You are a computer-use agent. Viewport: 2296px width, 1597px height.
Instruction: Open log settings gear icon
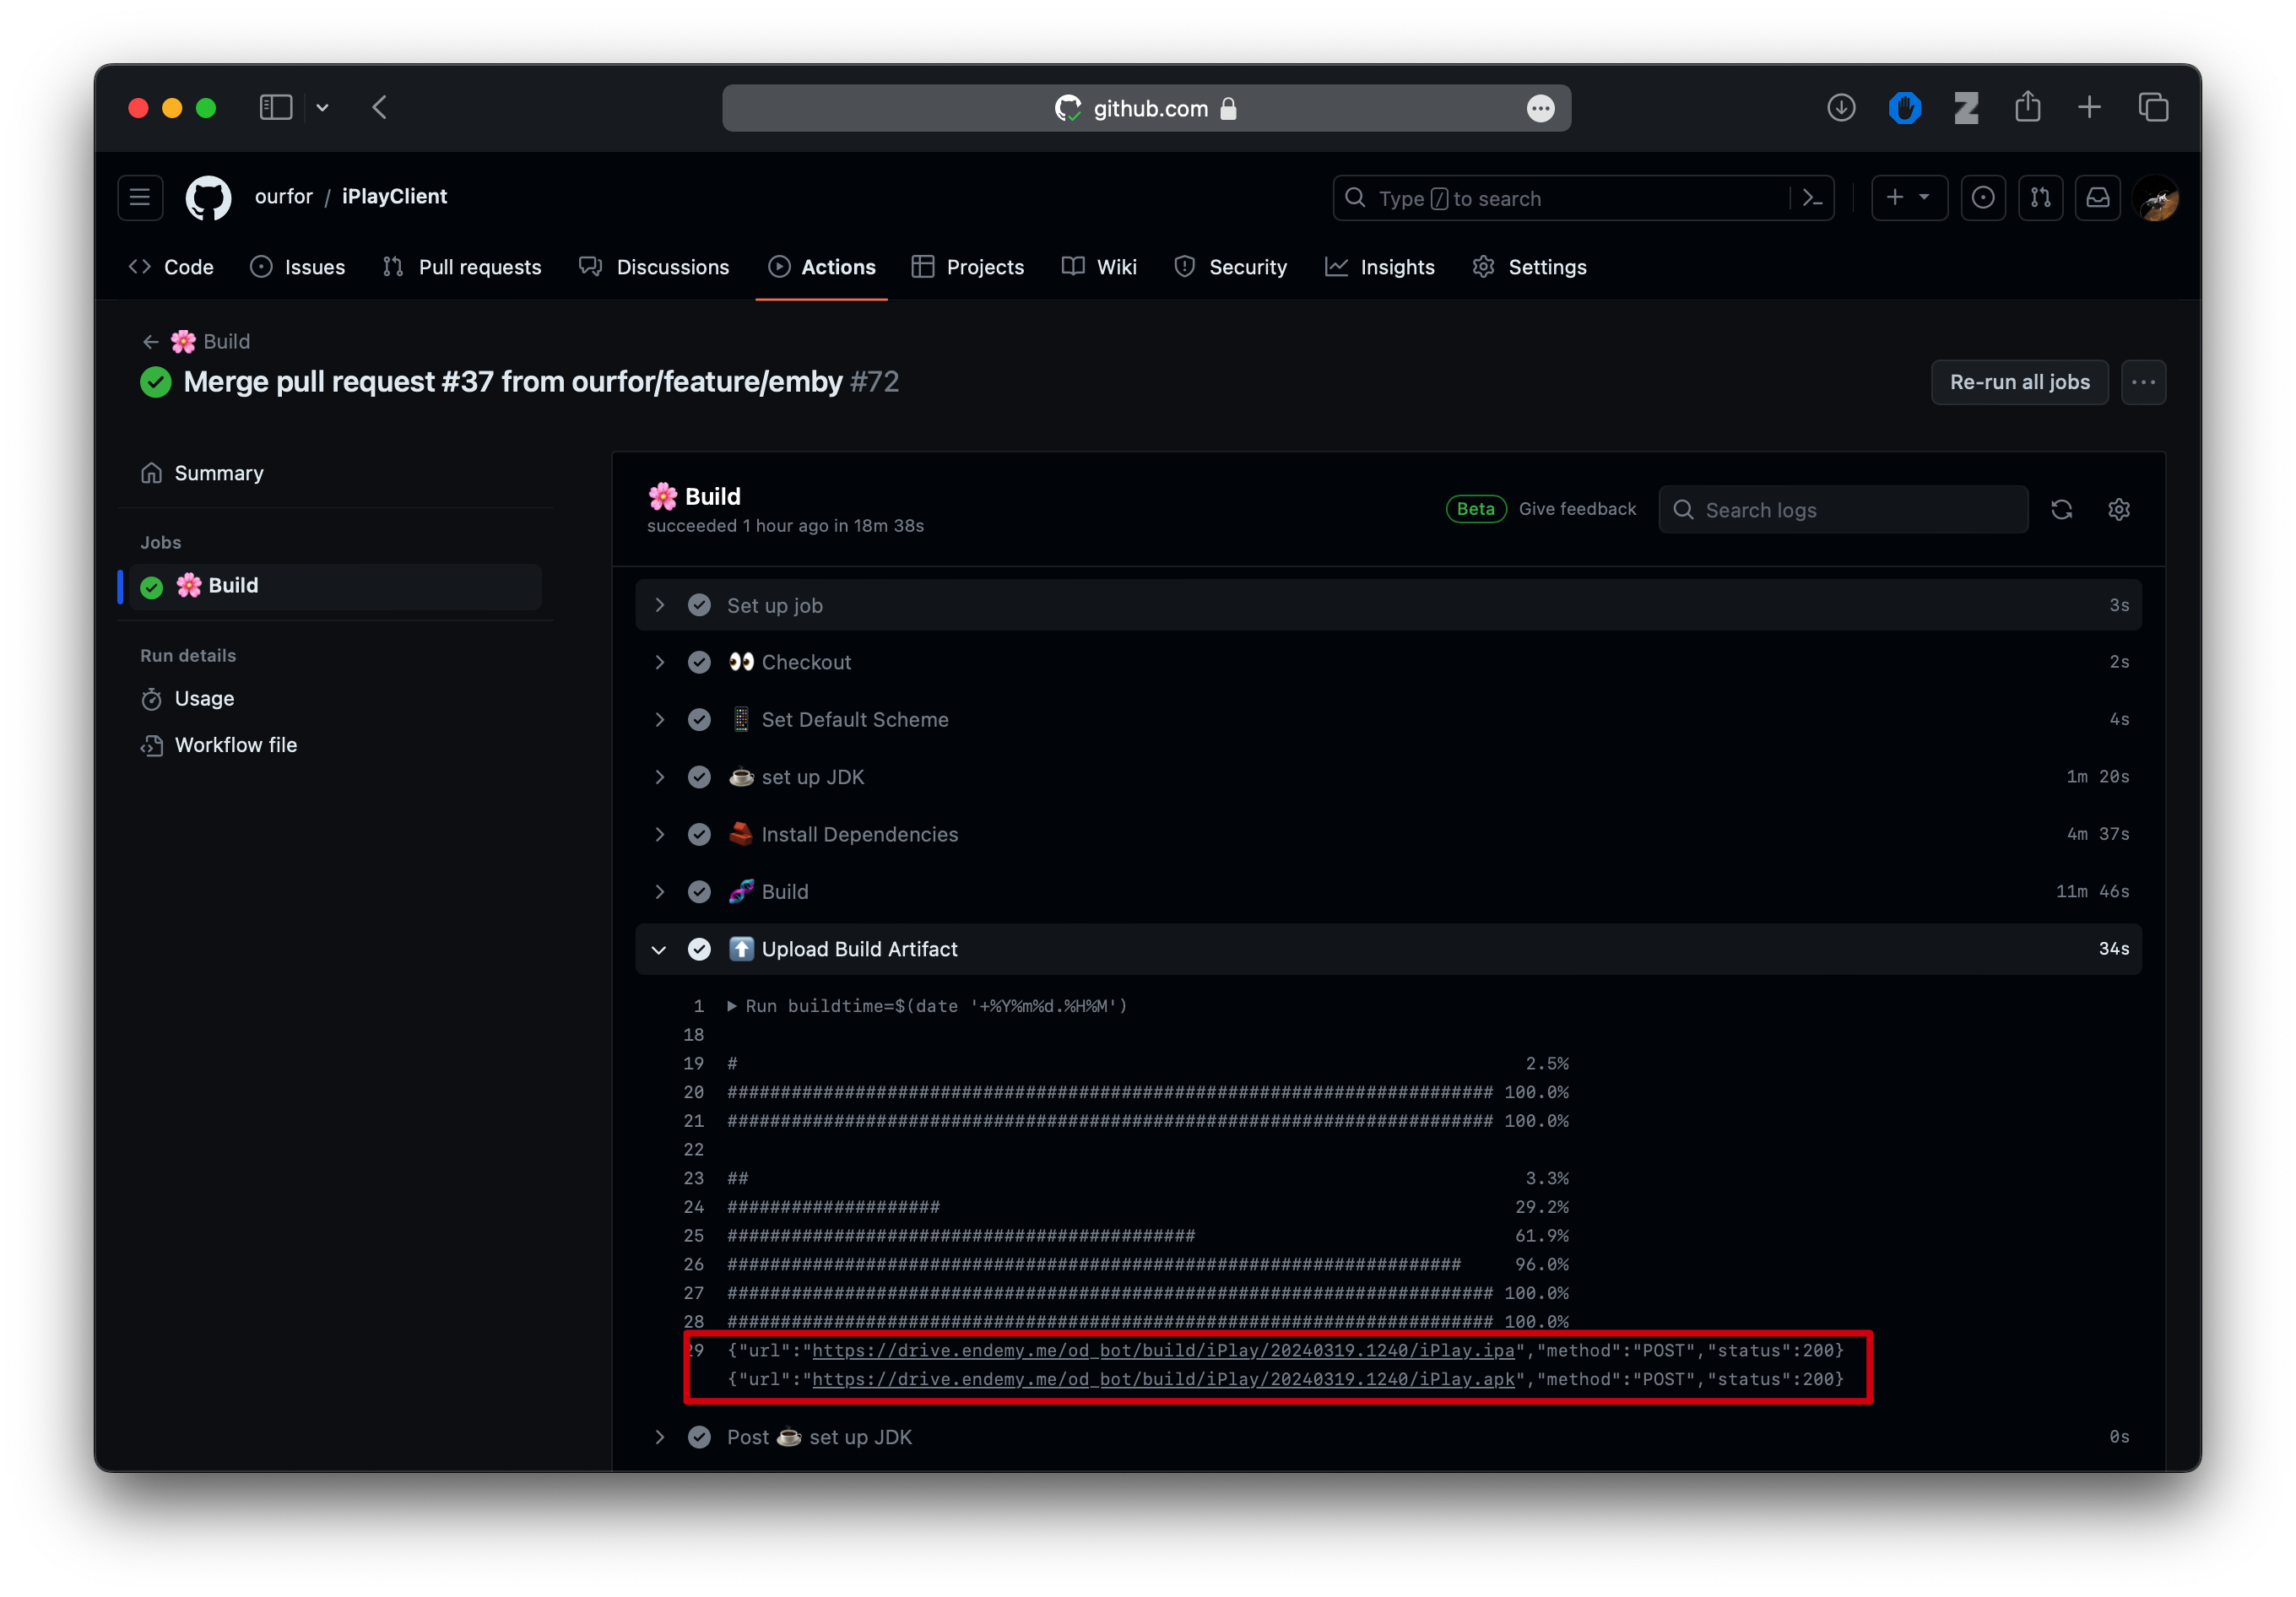2118,510
